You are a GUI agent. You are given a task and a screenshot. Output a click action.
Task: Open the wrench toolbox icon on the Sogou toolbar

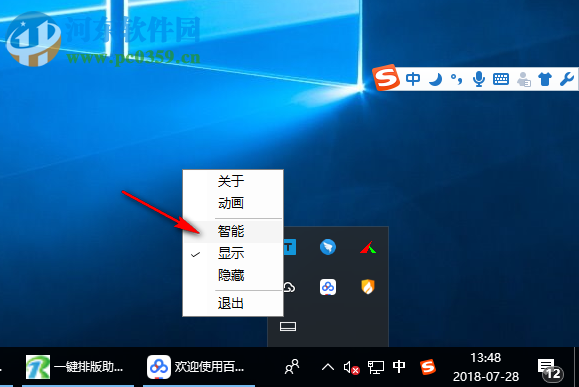[567, 79]
